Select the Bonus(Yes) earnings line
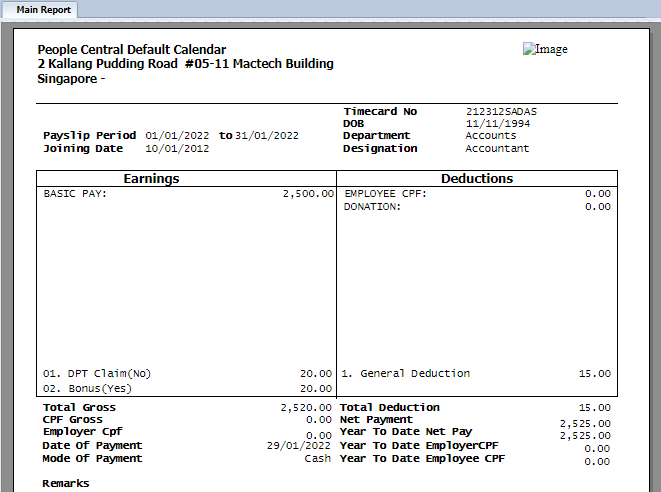The image size is (661, 492). pos(87,388)
